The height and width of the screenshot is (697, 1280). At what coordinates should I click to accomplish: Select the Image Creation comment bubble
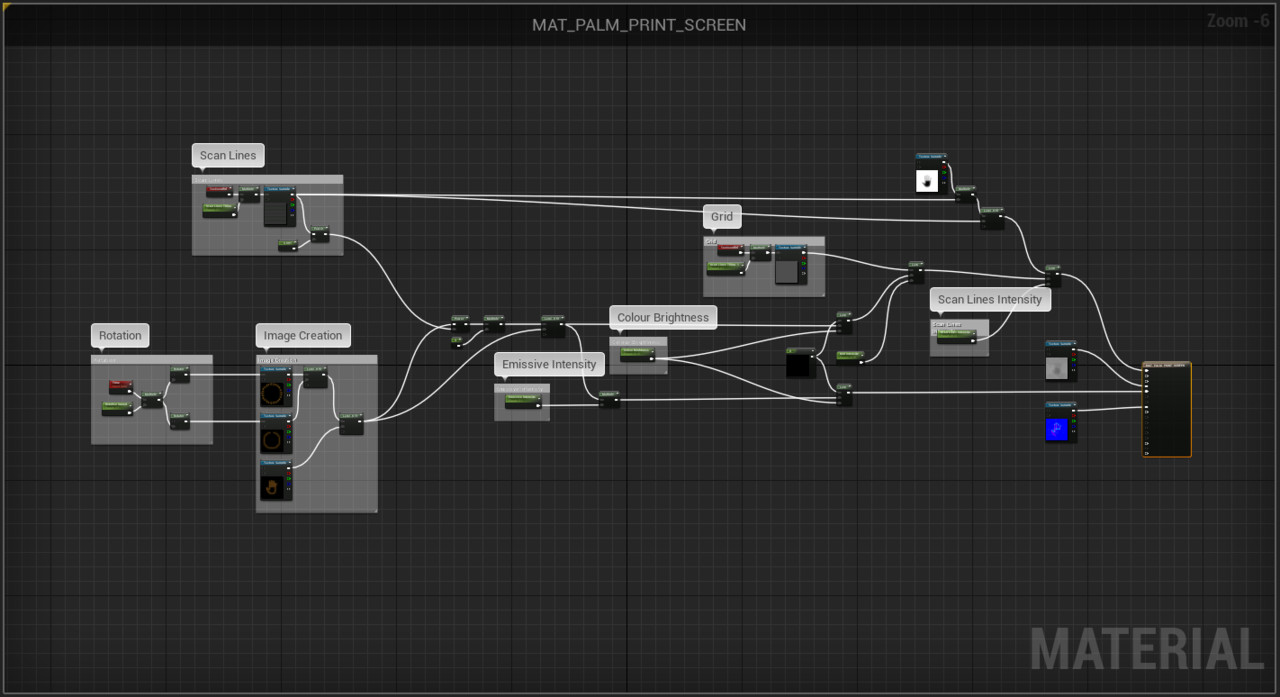click(x=303, y=335)
